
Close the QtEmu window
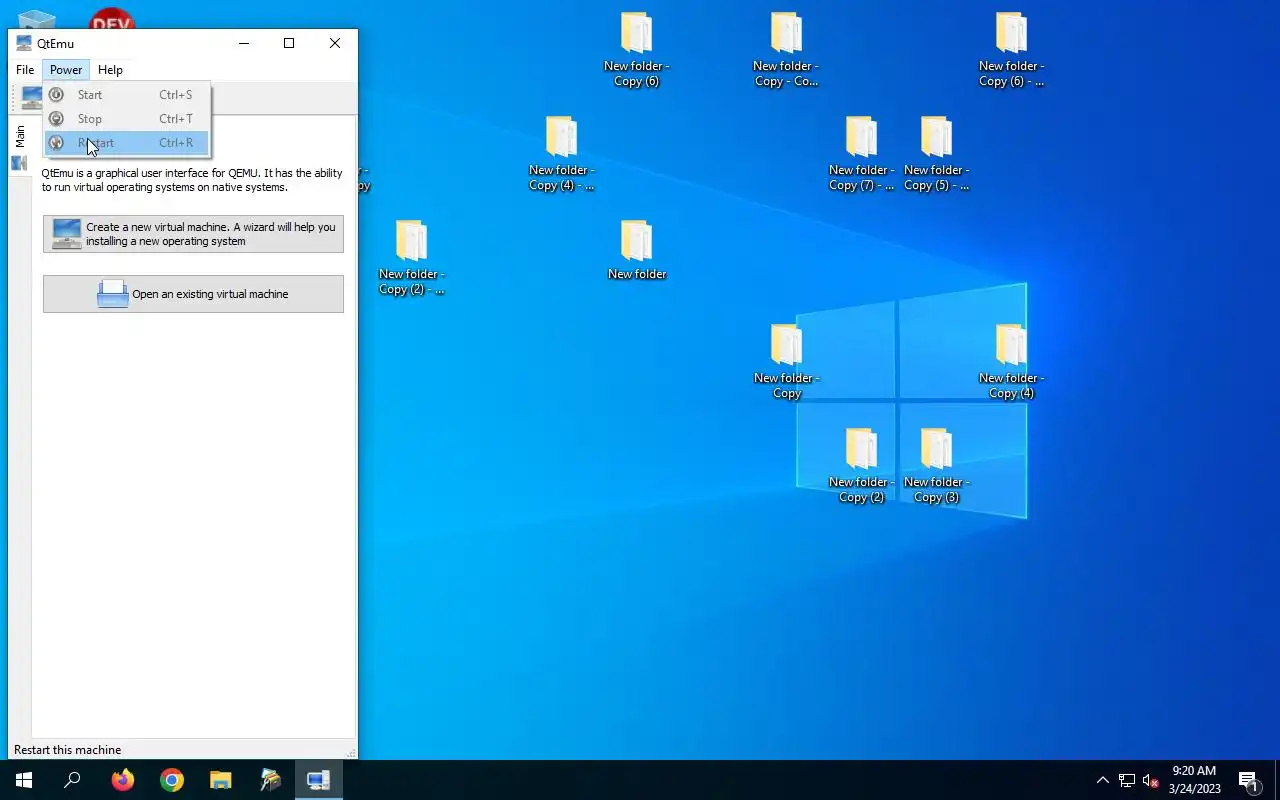pyautogui.click(x=335, y=43)
